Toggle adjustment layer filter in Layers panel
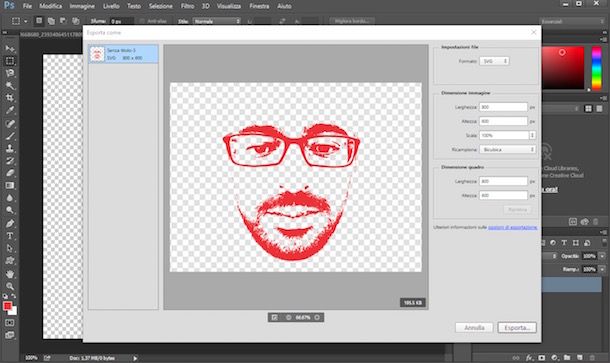 point(553,243)
